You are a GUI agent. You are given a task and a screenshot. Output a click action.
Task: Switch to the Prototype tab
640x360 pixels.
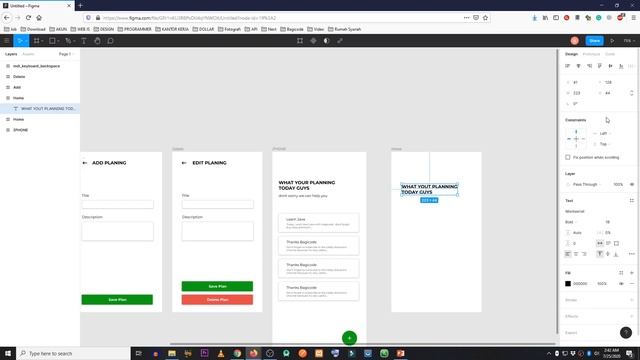tap(591, 54)
